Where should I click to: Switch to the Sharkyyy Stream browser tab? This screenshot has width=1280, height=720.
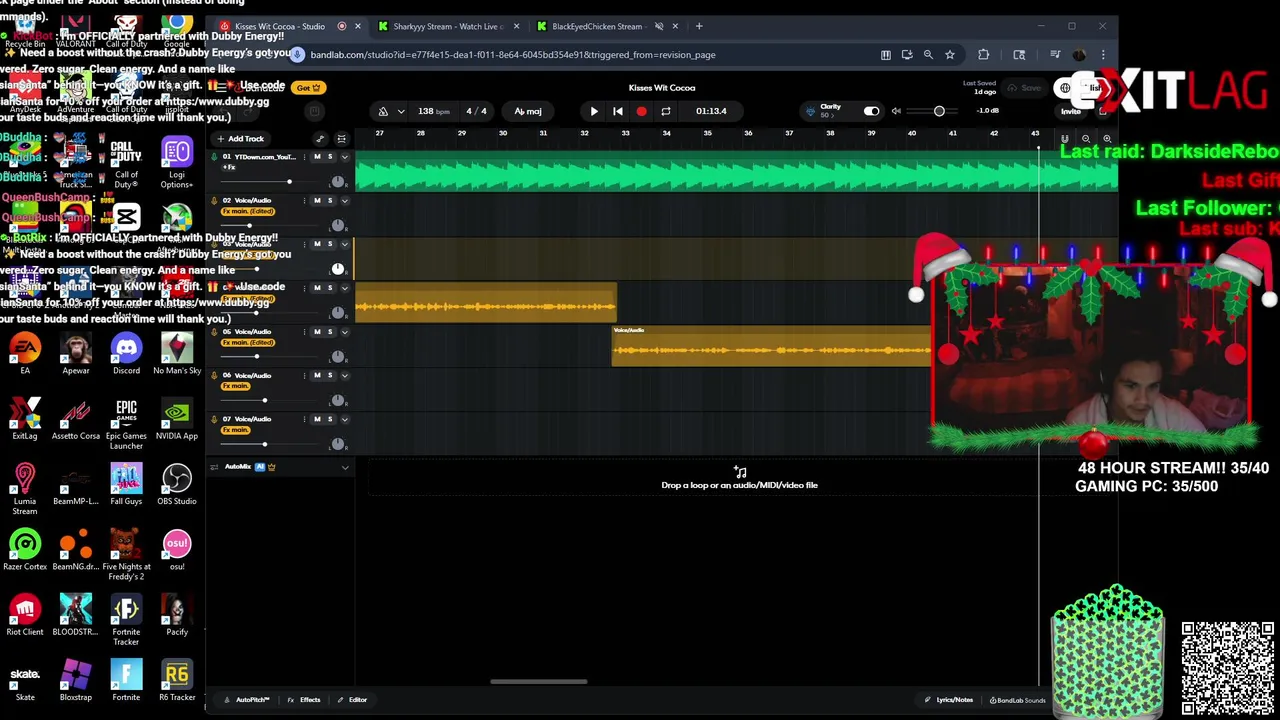pyautogui.click(x=447, y=26)
